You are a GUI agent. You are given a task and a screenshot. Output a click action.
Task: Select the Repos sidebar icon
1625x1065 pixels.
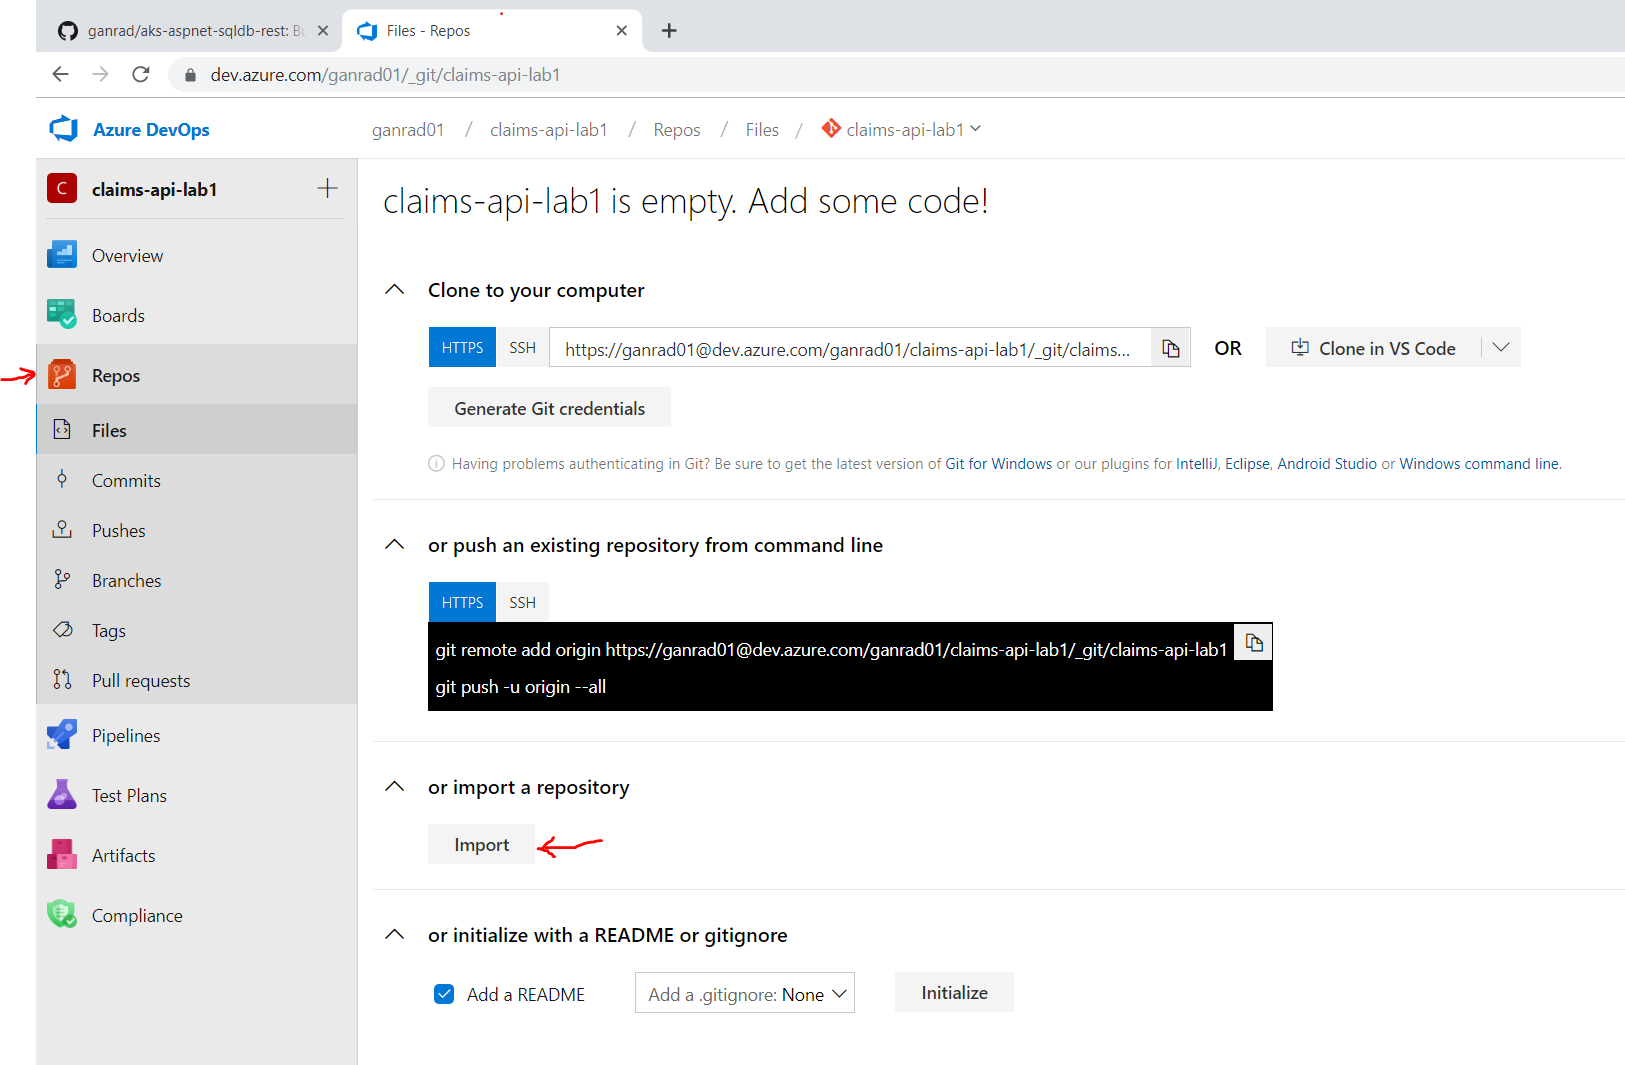coord(62,375)
